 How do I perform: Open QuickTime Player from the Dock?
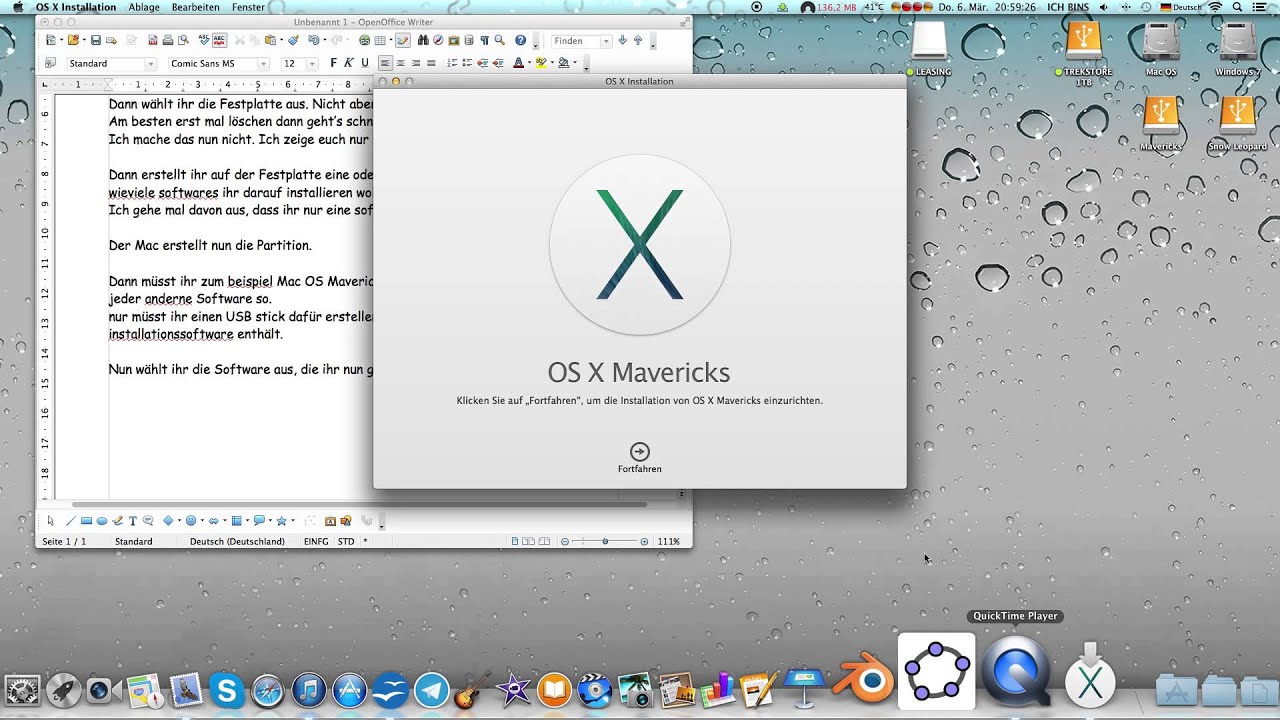[1015, 672]
